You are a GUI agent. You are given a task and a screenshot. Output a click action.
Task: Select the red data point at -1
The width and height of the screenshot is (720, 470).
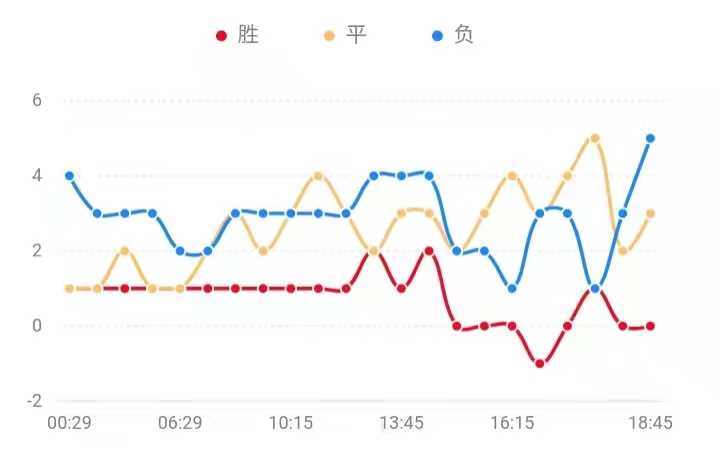coord(539,363)
